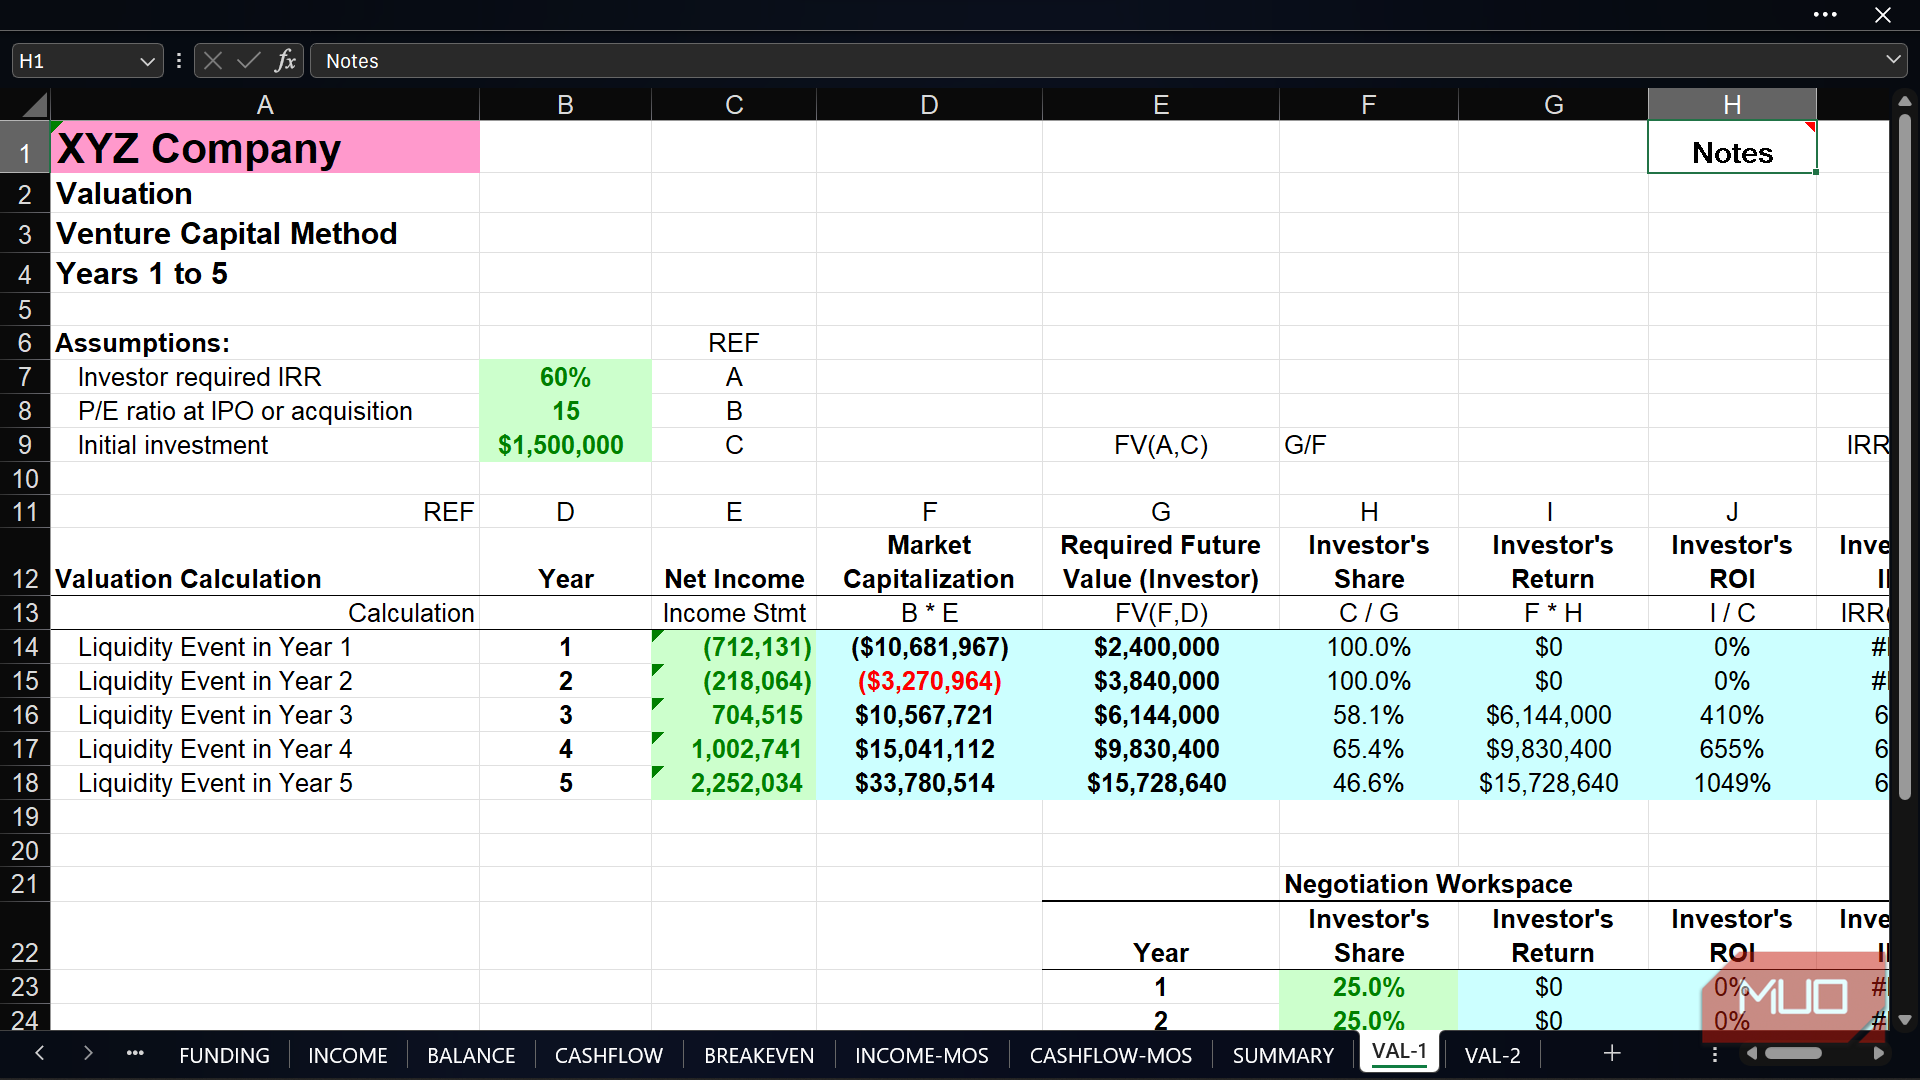Select the XYZ Company title cell
The width and height of the screenshot is (1920, 1080).
(x=265, y=148)
